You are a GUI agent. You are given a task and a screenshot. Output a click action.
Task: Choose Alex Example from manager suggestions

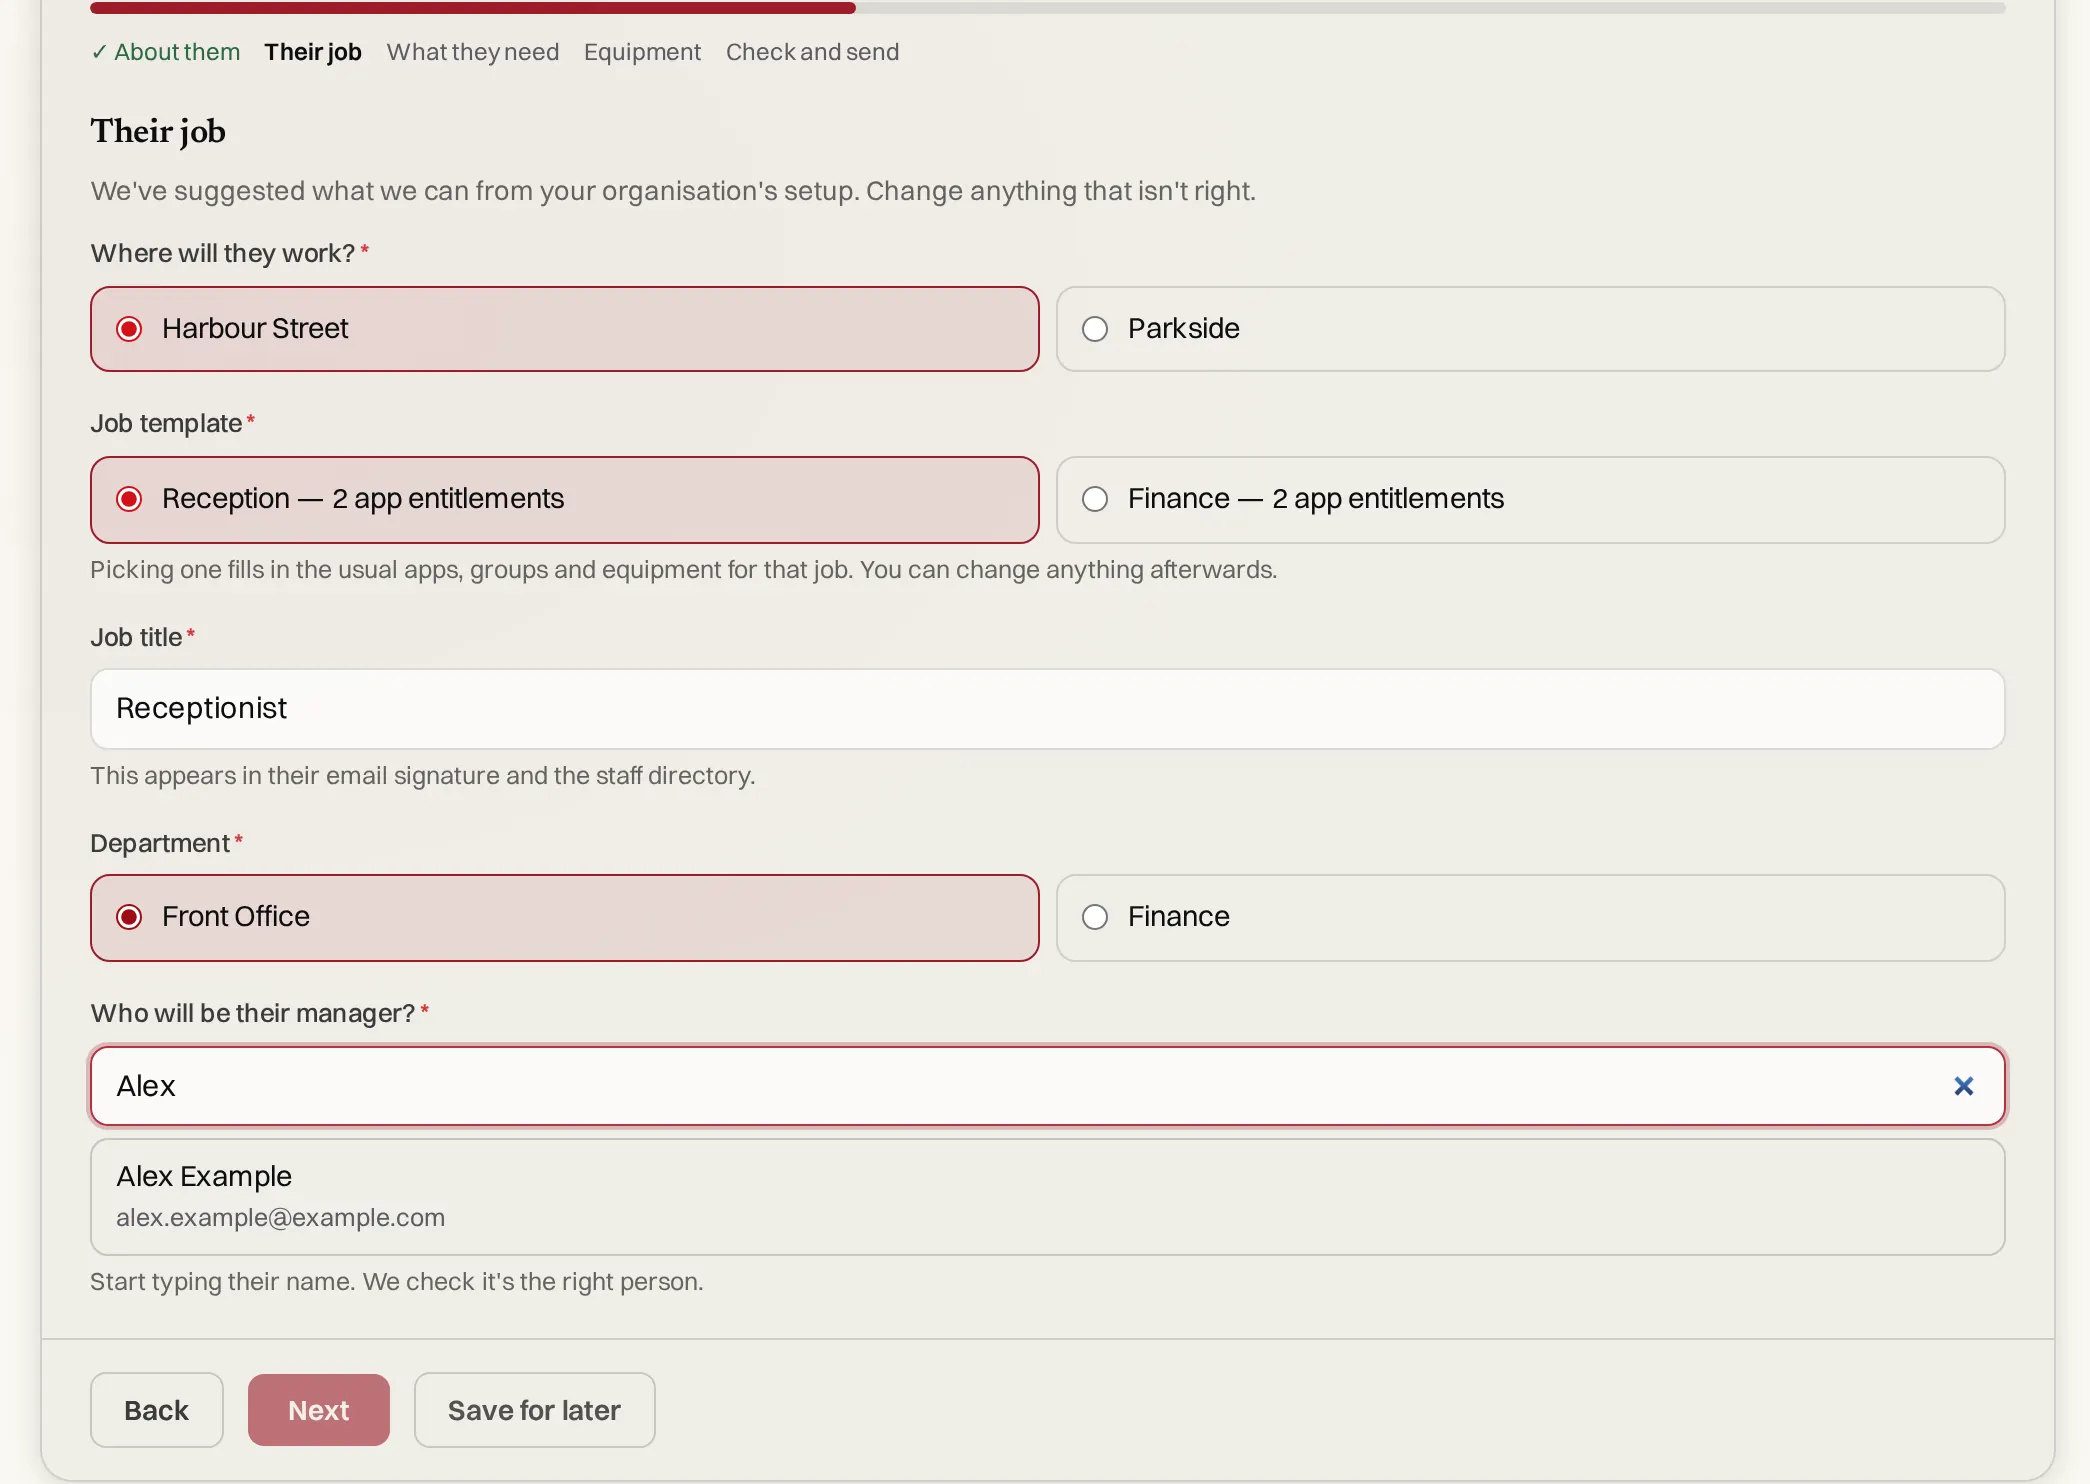point(1048,1197)
